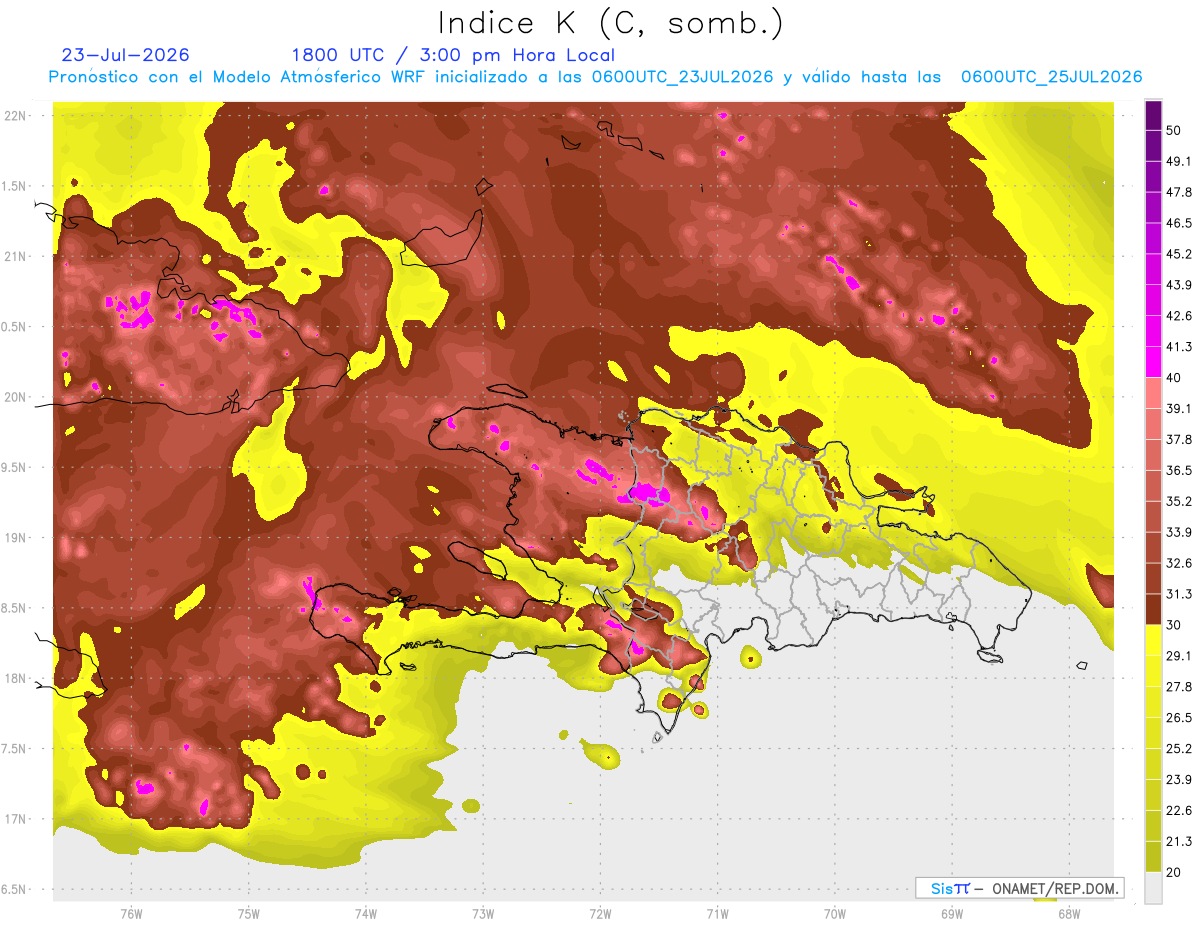Click the "30" colorbar label
The width and height of the screenshot is (1200, 927).
(x=1175, y=625)
